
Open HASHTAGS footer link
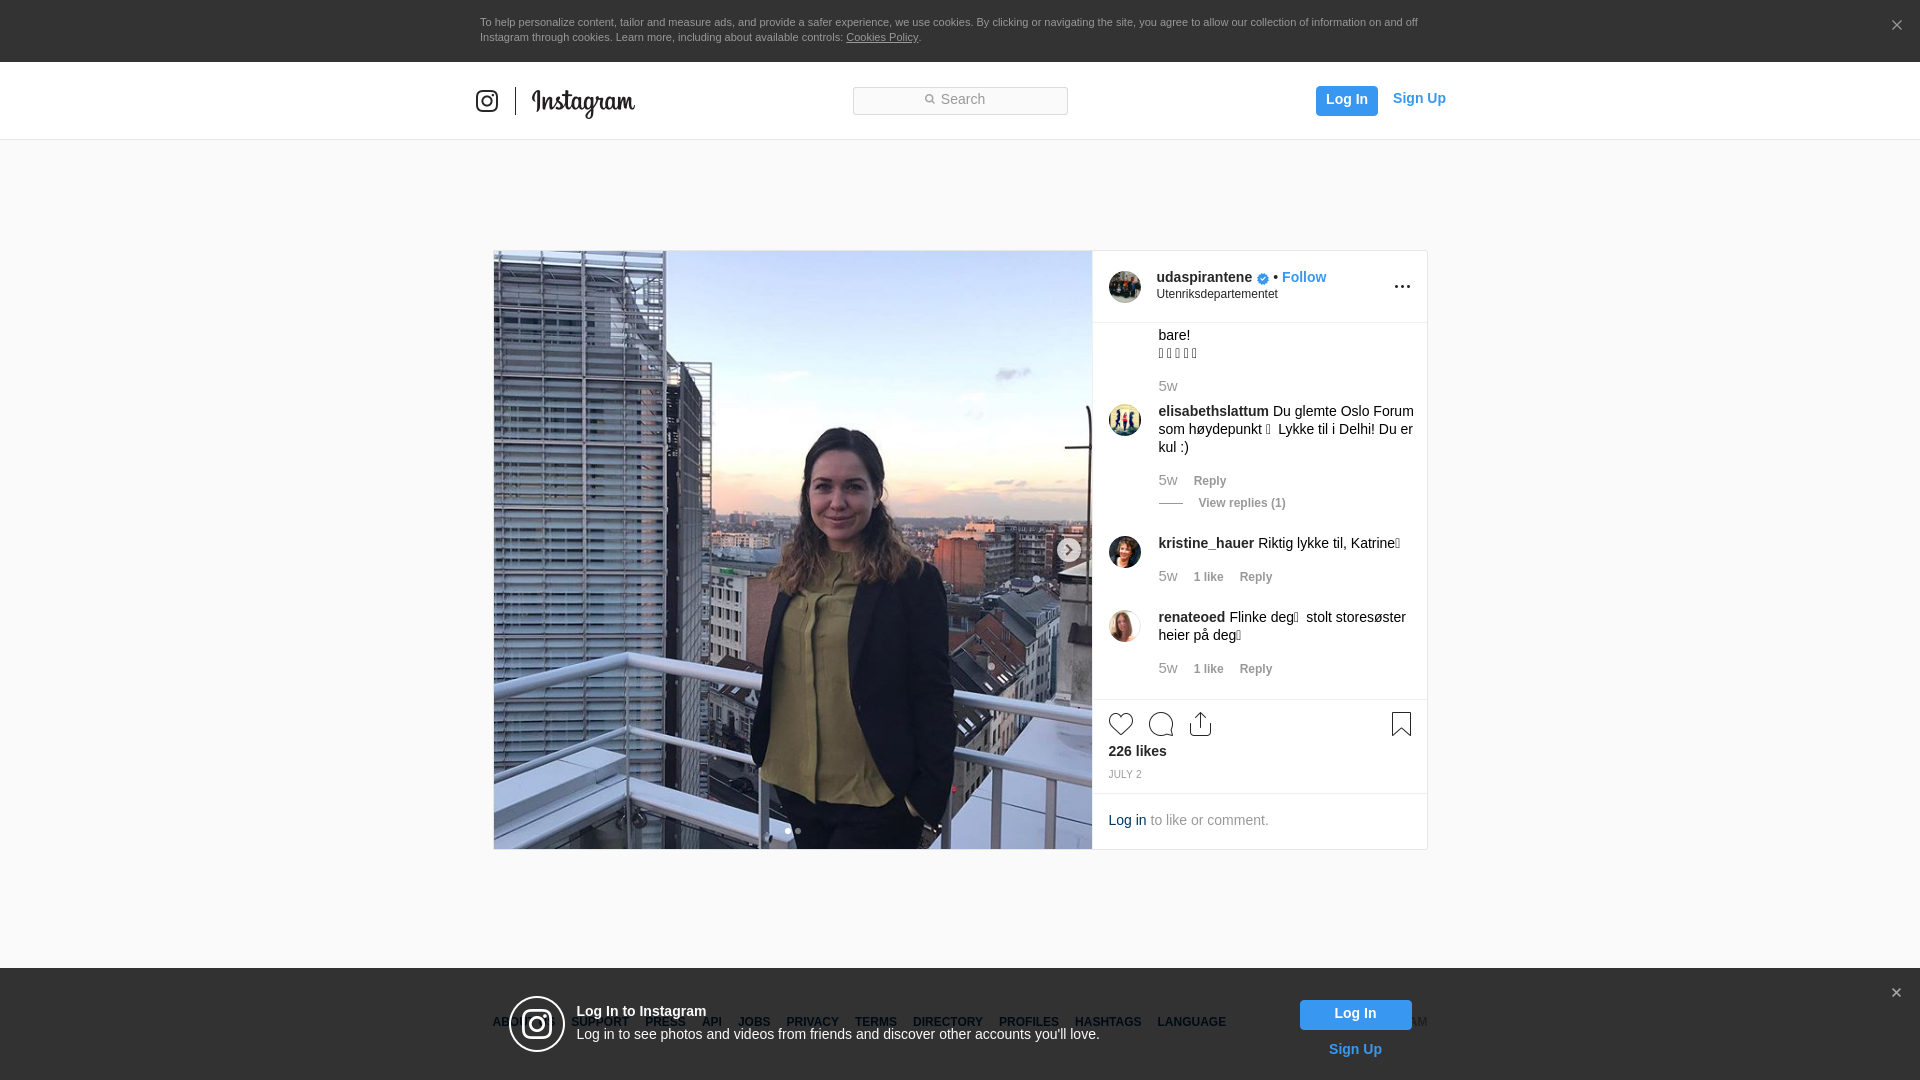(x=1108, y=1022)
